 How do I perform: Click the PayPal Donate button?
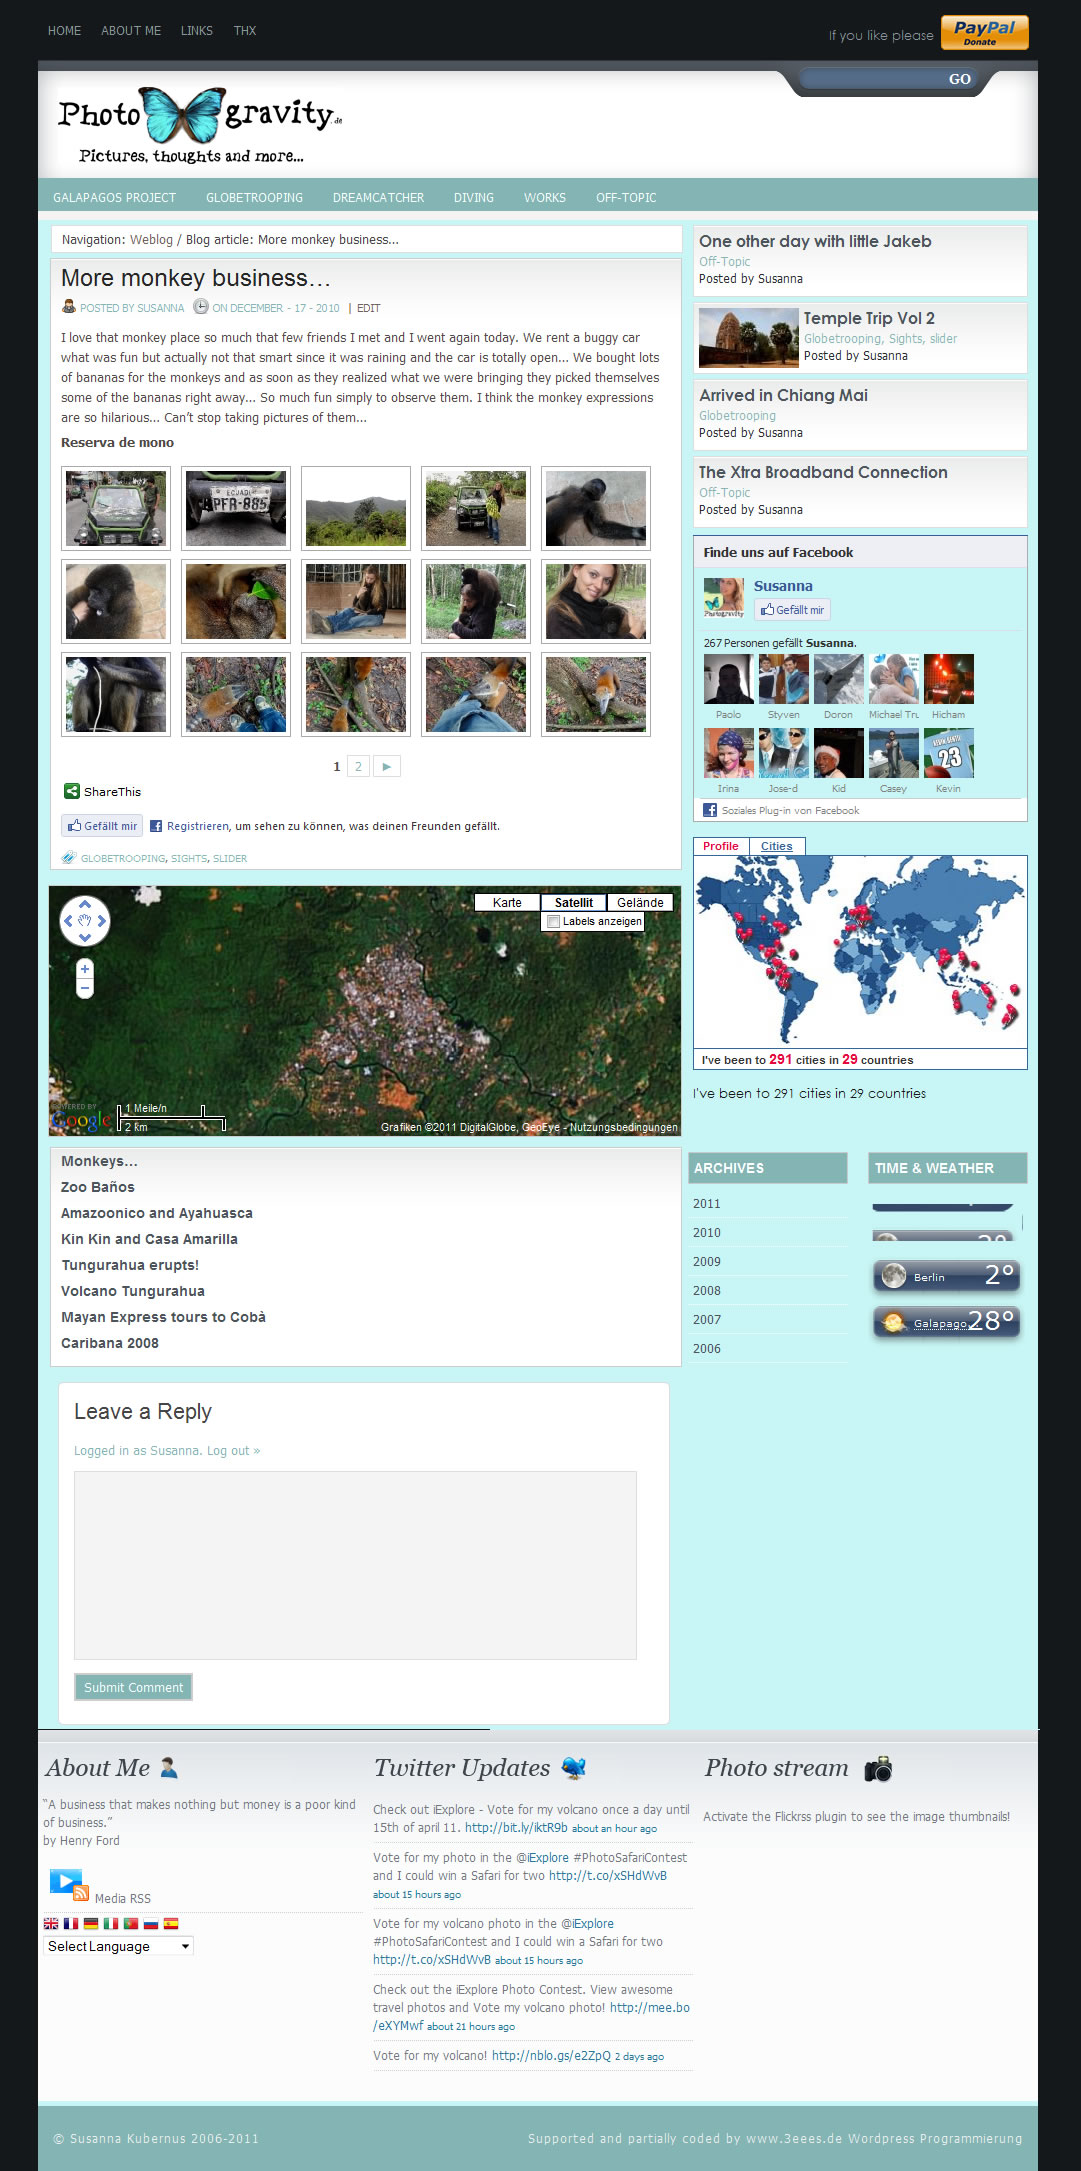984,32
